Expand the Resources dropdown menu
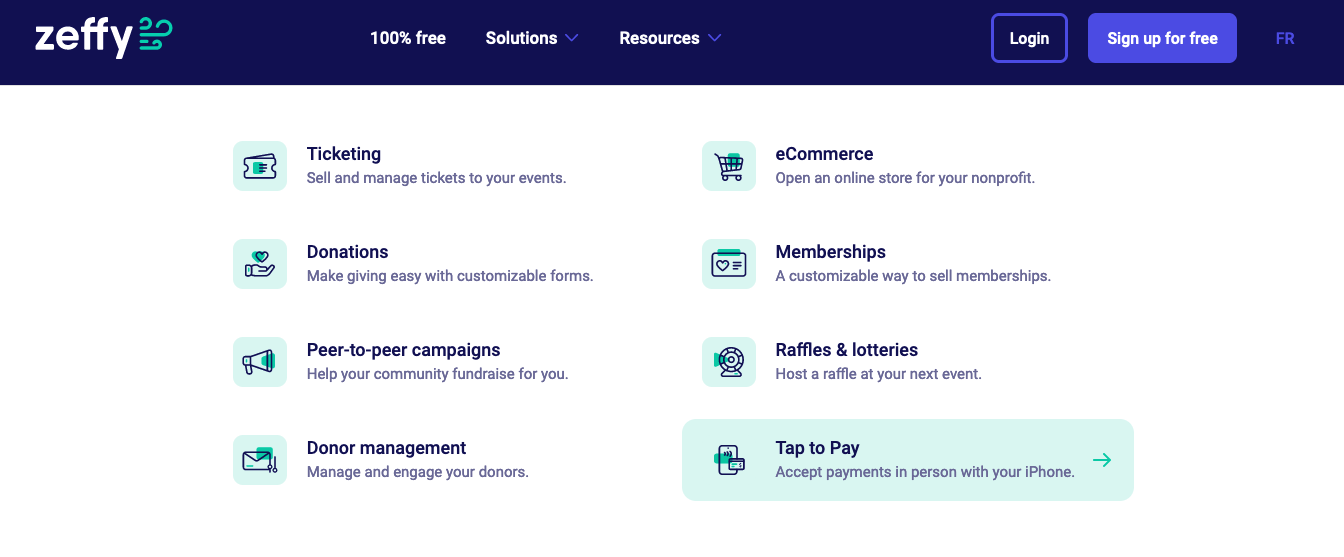The image size is (1344, 557). pos(670,38)
